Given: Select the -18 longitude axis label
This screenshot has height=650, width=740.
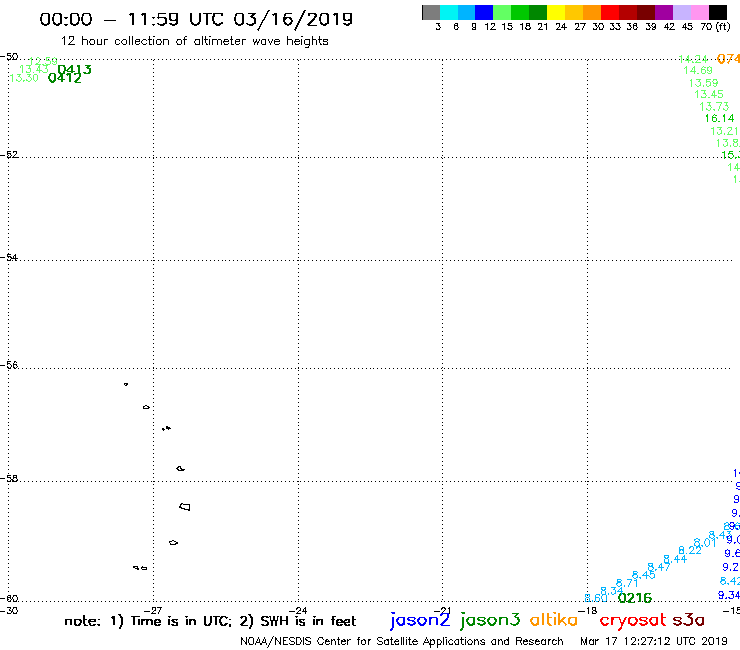Looking at the screenshot, I should tap(588, 610).
